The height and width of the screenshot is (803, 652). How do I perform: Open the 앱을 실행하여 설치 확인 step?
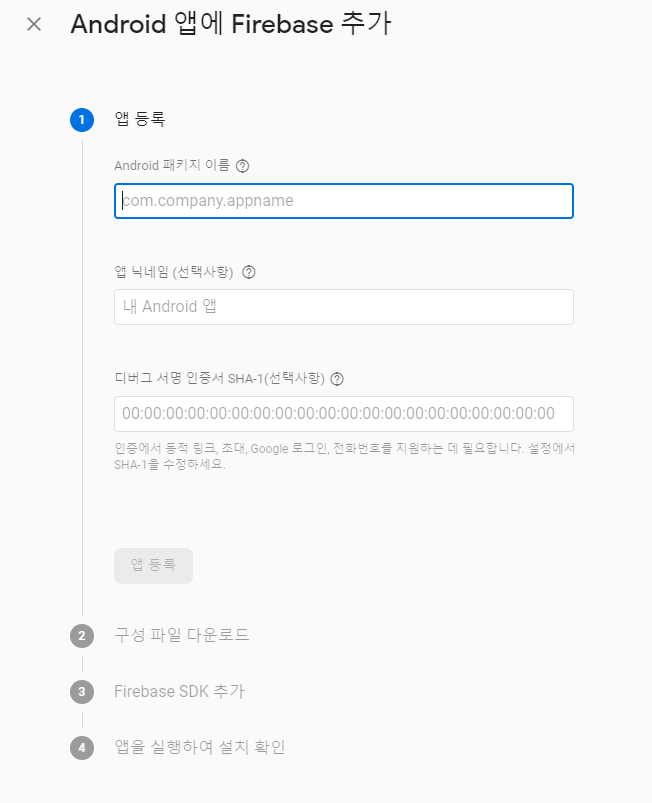tap(200, 747)
